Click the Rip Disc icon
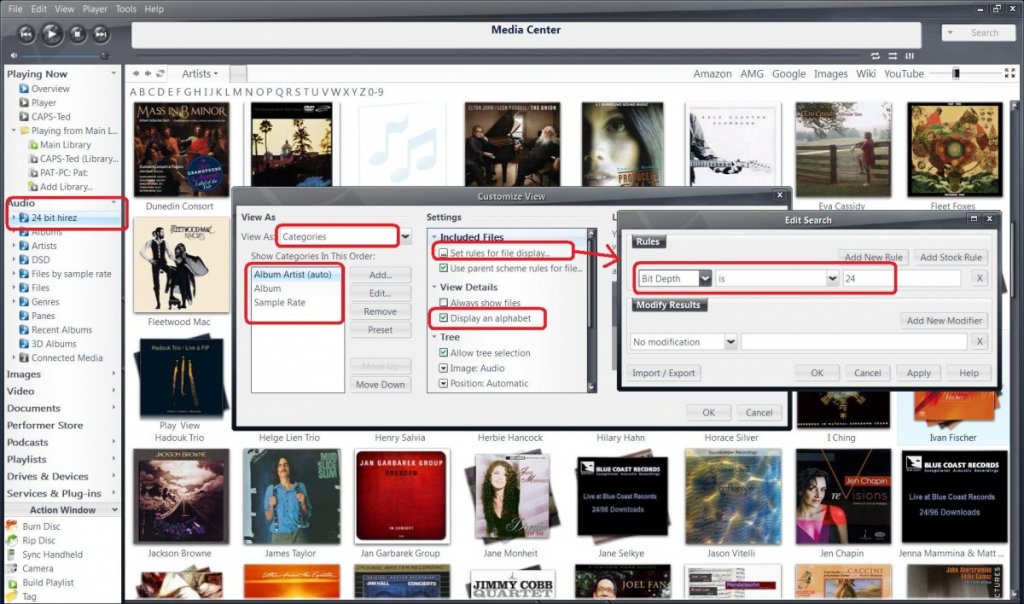 (12, 541)
